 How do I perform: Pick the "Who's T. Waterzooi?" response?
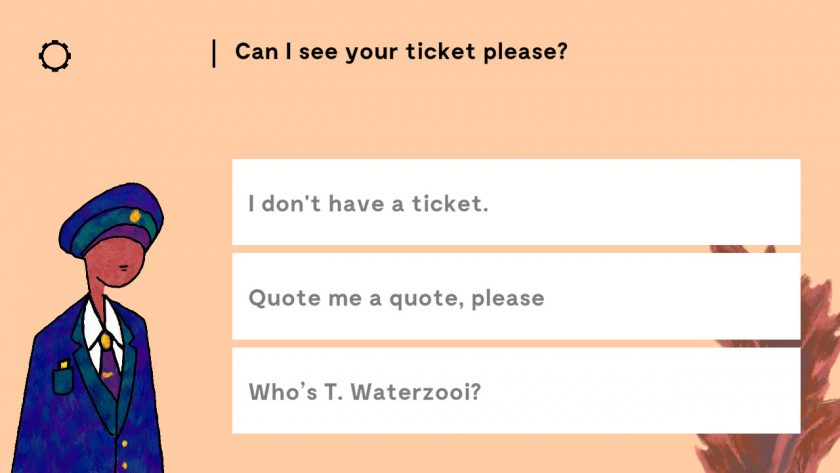click(516, 391)
